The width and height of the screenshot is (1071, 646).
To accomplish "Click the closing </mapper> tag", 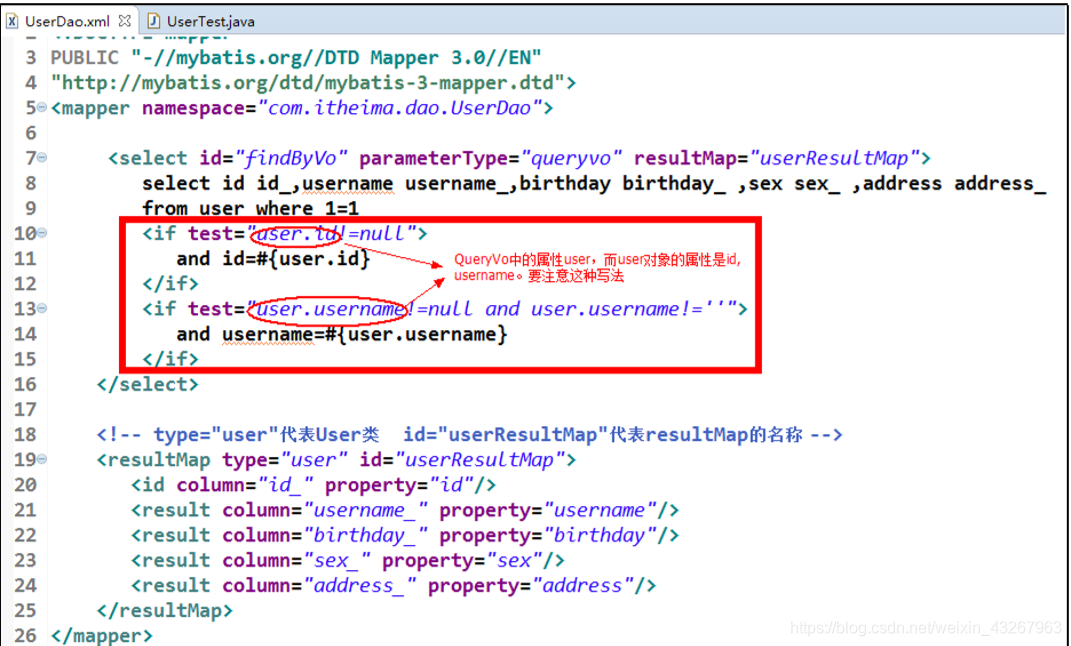I will 102,636.
